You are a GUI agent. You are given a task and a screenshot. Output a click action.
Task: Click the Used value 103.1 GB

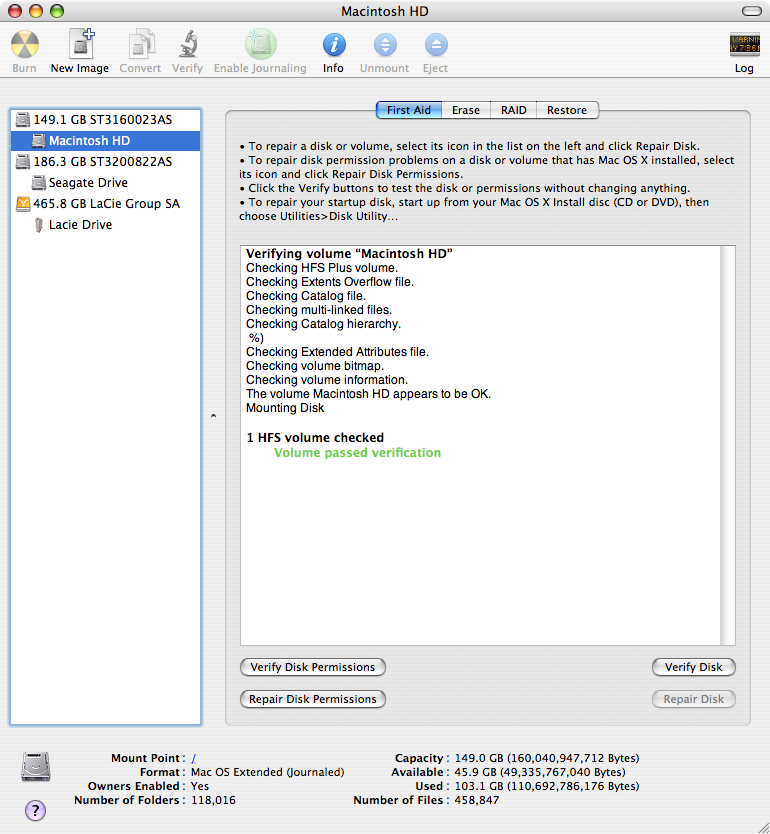[x=547, y=786]
